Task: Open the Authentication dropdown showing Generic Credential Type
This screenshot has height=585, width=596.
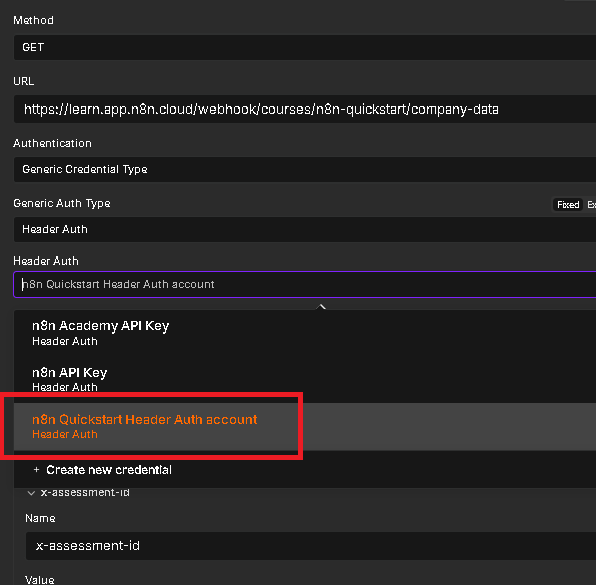Action: [305, 169]
